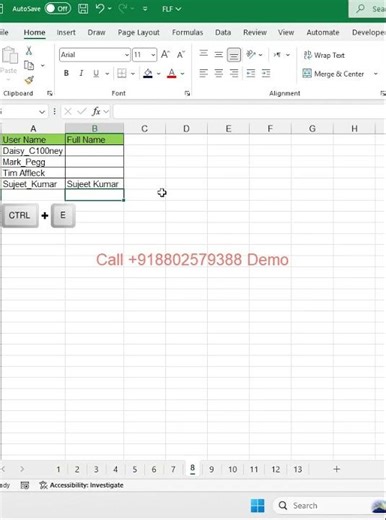
Task: Click the Format Painter brush icon
Action: pos(29,80)
